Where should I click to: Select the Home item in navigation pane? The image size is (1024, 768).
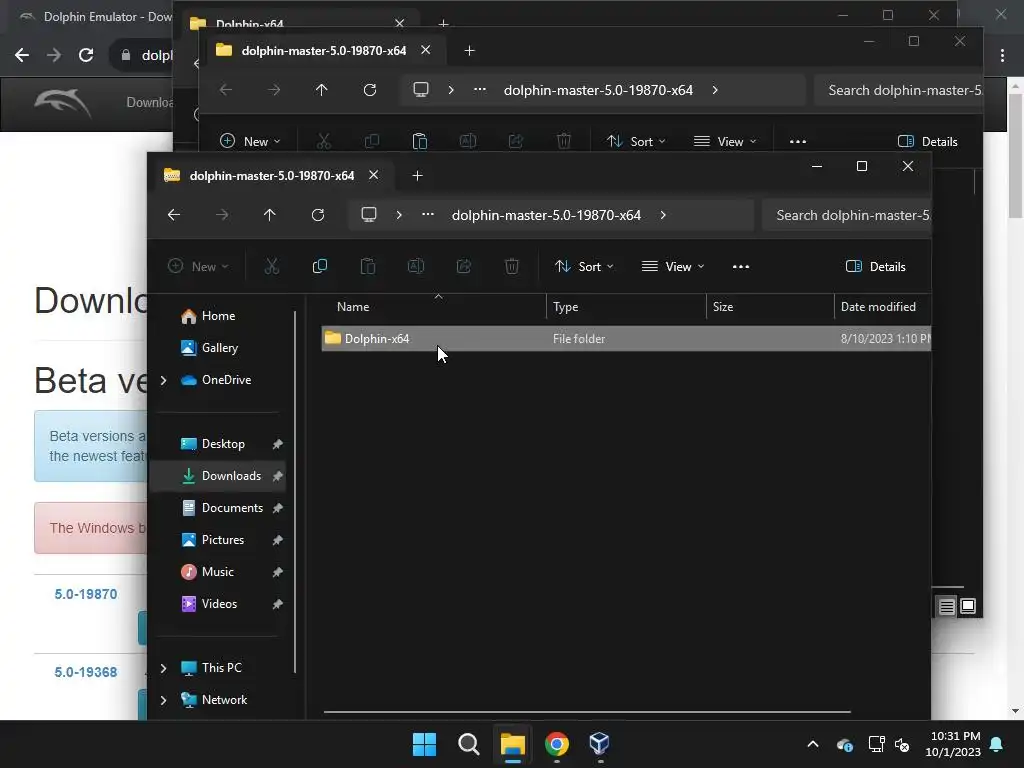[x=217, y=316]
